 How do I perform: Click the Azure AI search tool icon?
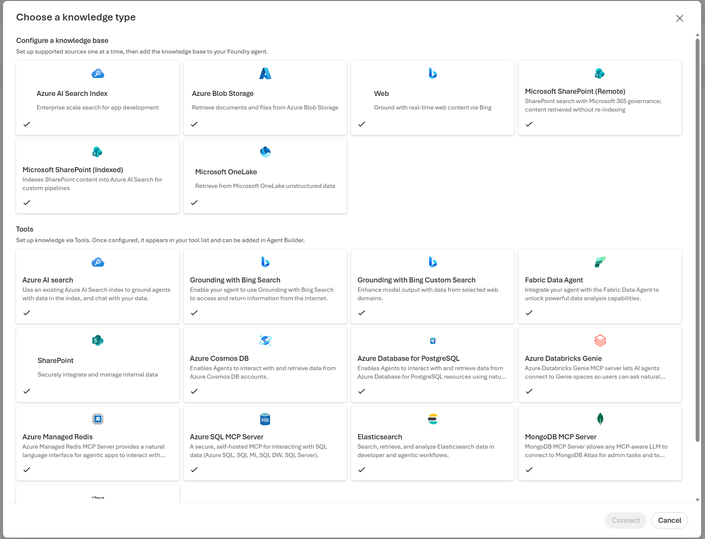pos(98,262)
